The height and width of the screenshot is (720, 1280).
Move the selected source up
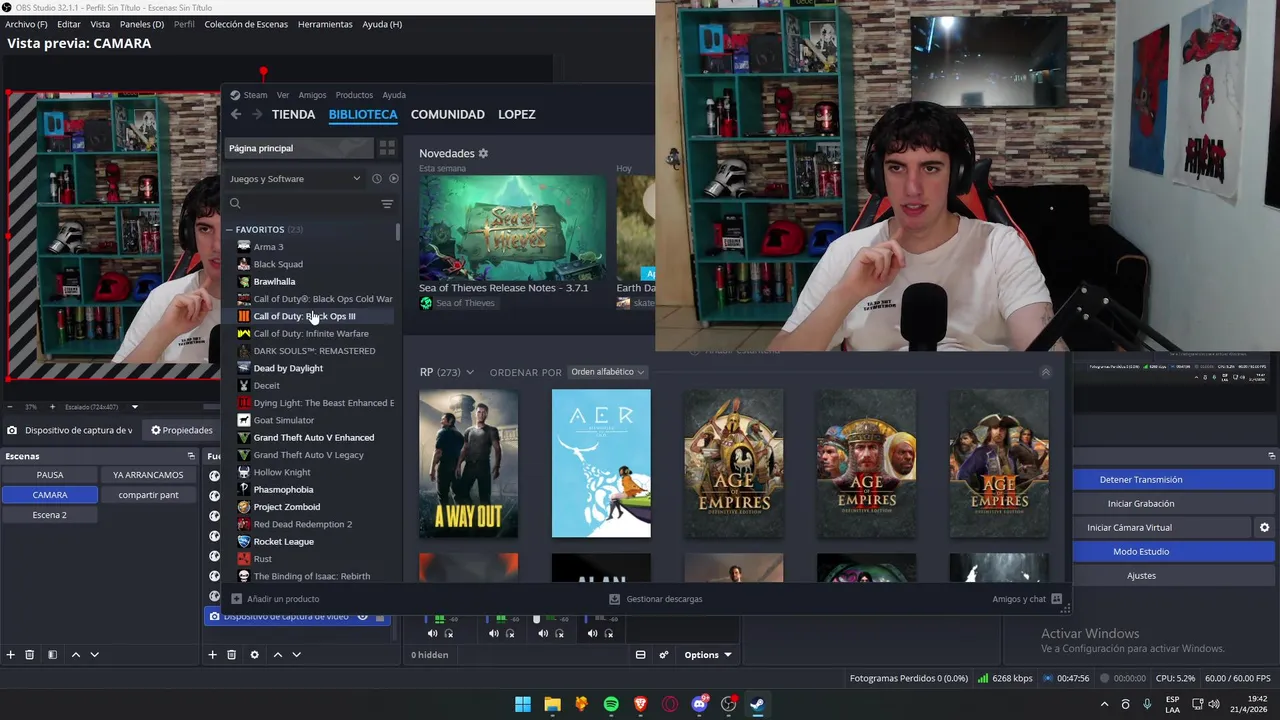coord(277,655)
